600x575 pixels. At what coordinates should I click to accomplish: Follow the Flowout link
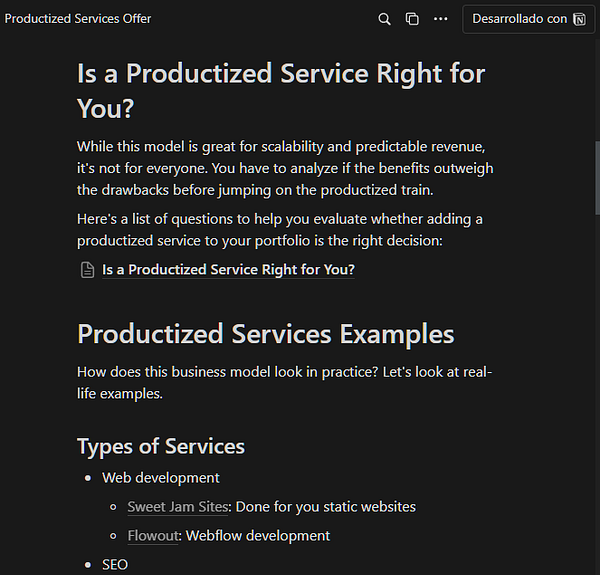click(x=152, y=536)
